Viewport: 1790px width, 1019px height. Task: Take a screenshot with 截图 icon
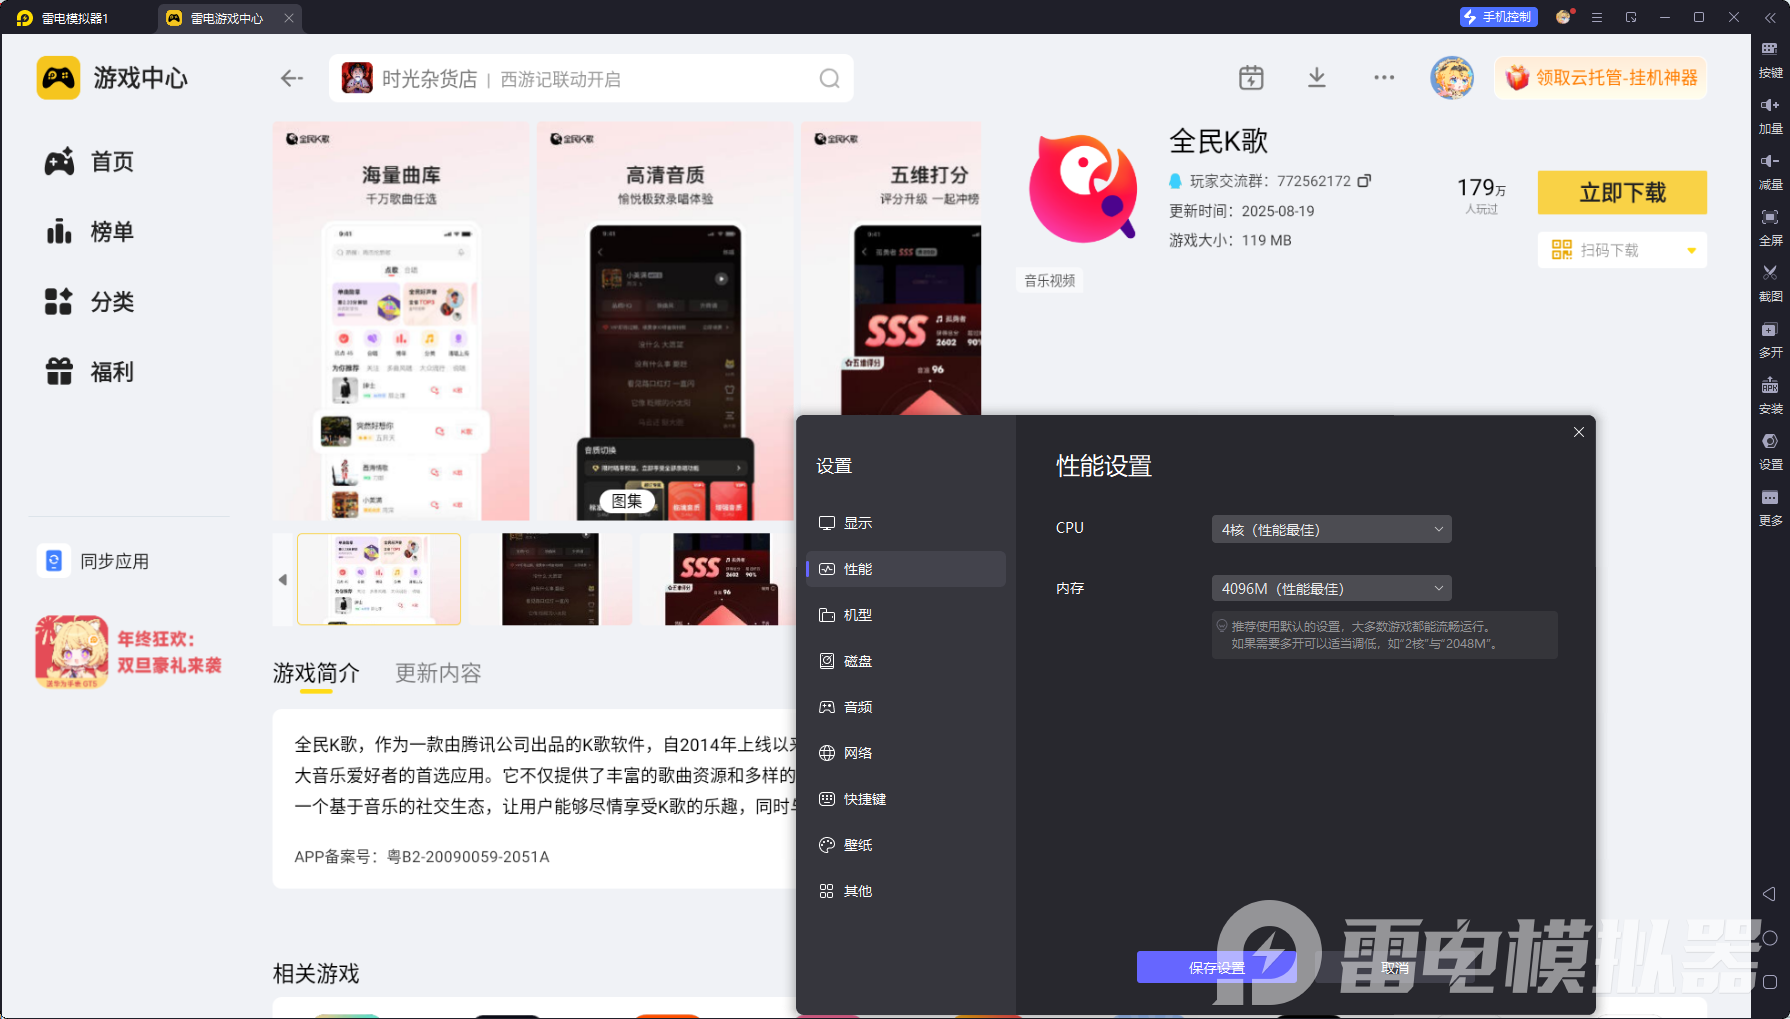click(1770, 284)
